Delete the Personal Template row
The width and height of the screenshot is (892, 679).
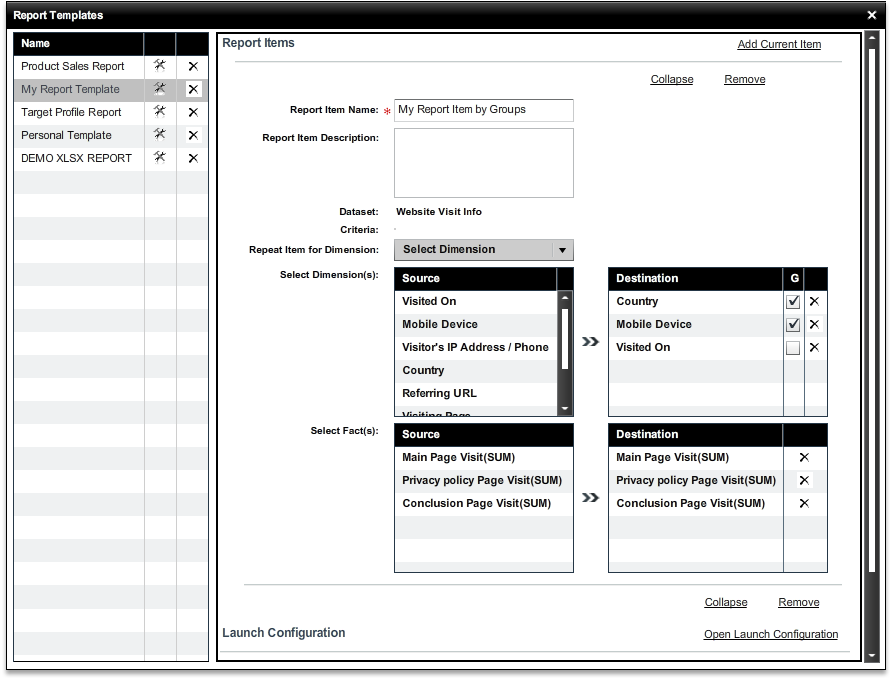193,135
